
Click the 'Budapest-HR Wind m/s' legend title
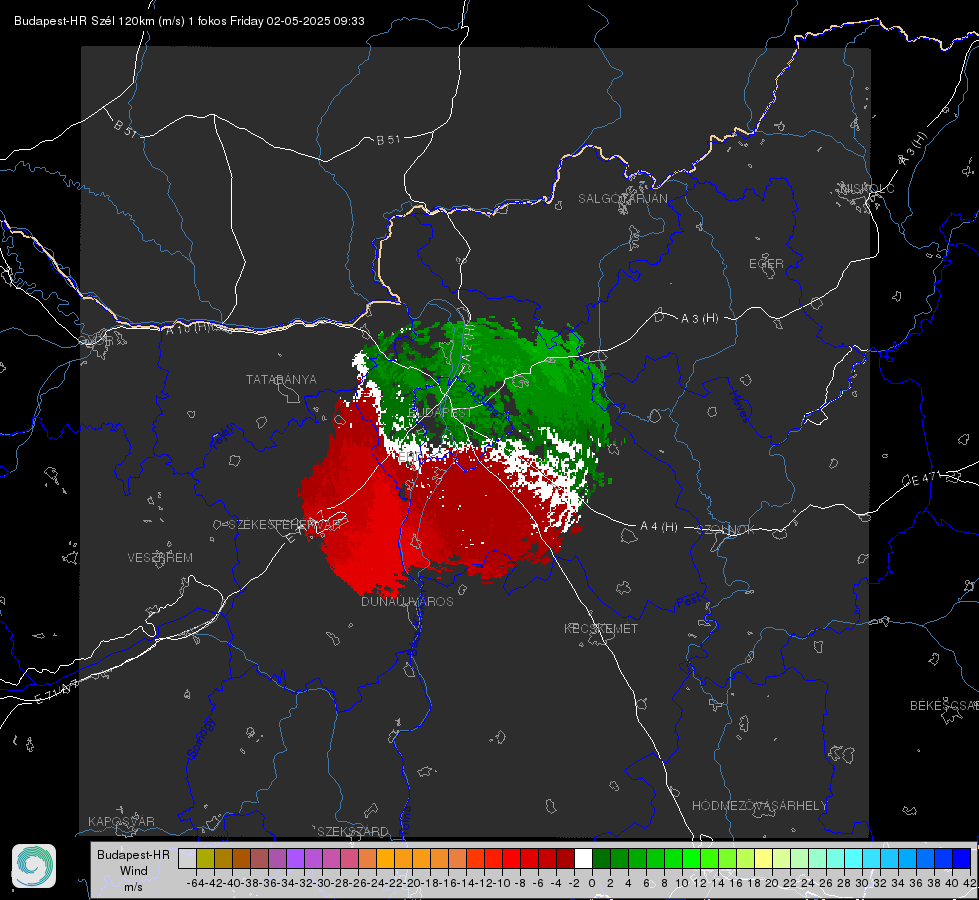coord(134,871)
